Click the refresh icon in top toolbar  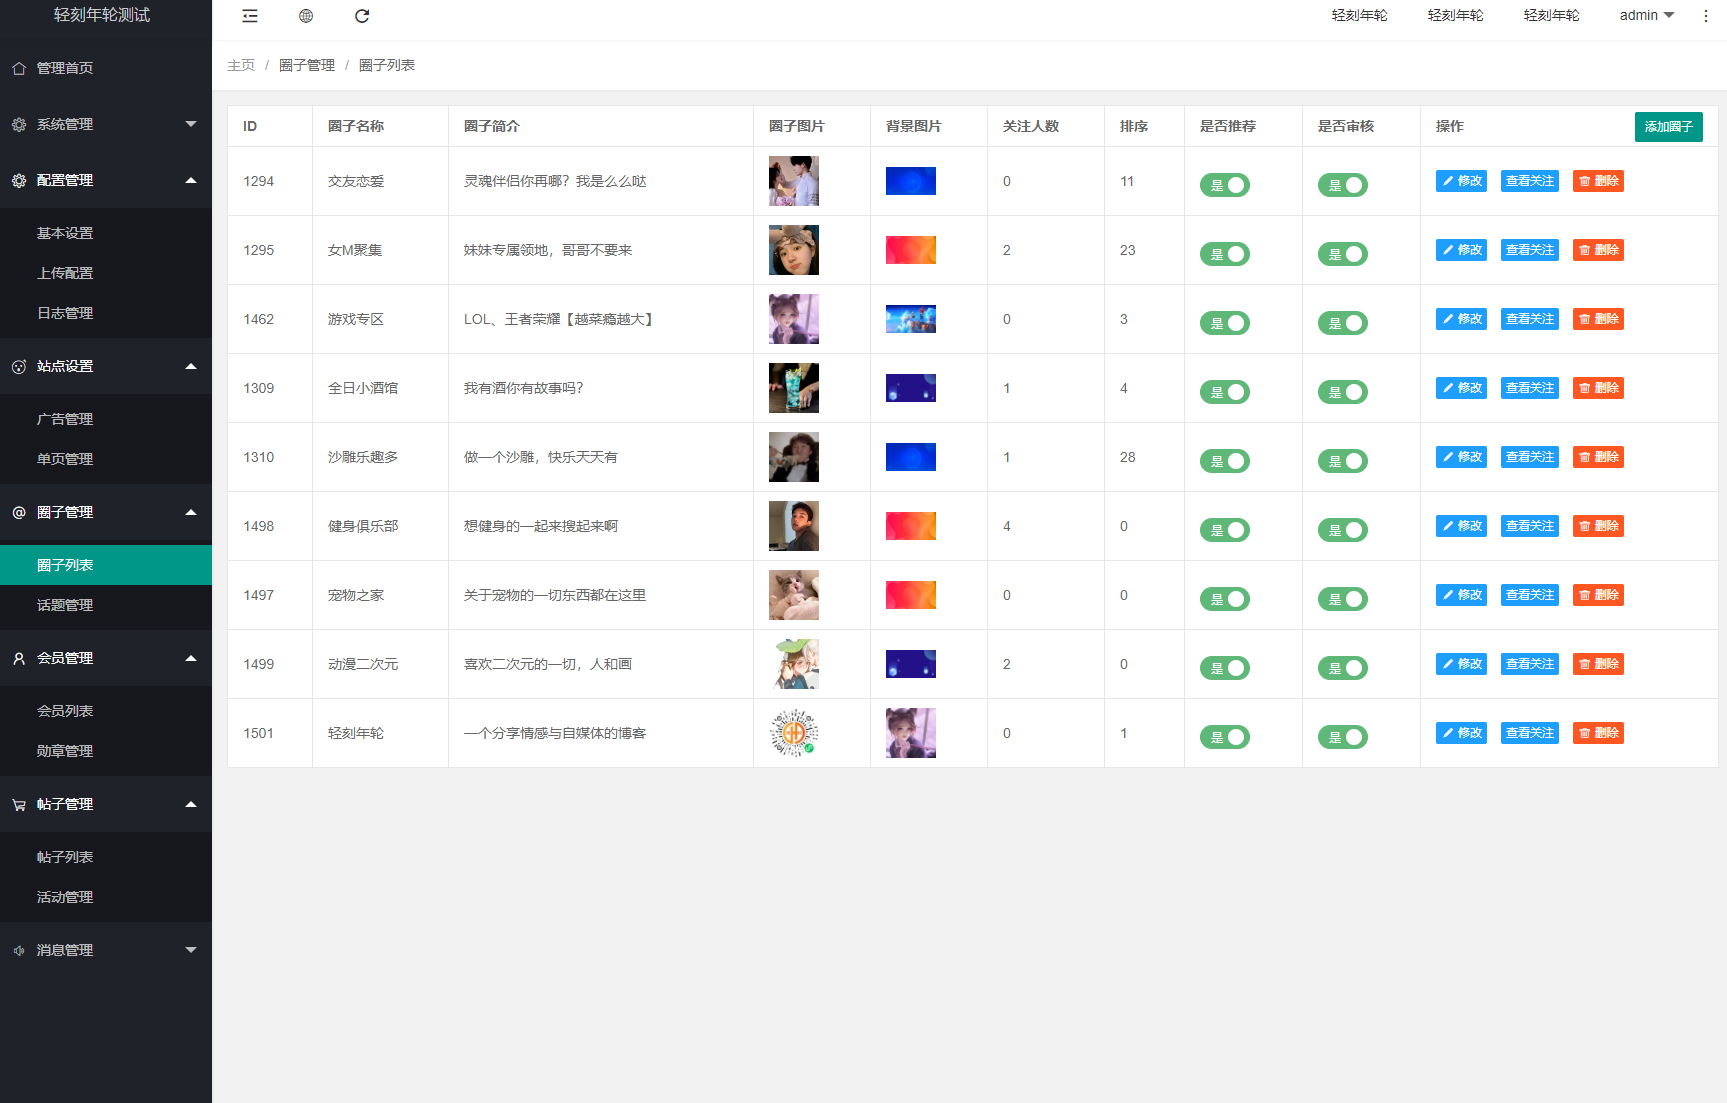click(361, 15)
